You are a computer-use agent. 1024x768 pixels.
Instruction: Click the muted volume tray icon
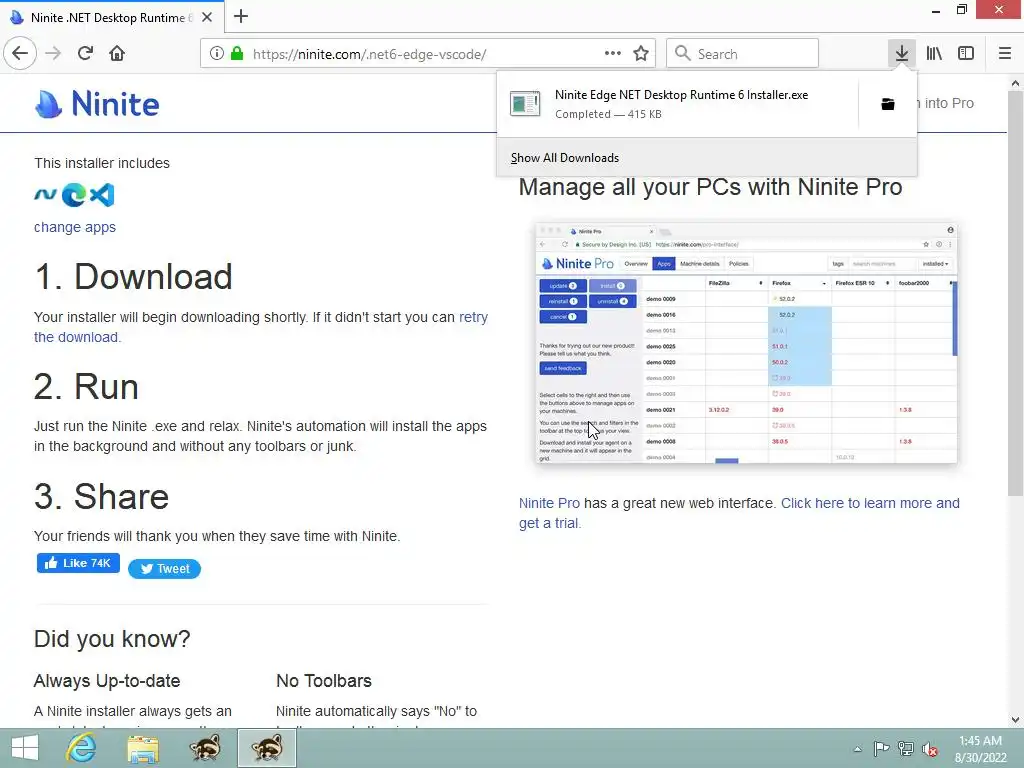930,749
